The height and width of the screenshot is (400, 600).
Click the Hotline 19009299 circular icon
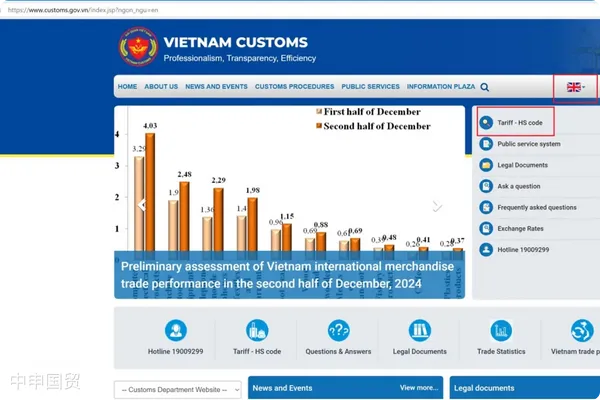point(176,331)
